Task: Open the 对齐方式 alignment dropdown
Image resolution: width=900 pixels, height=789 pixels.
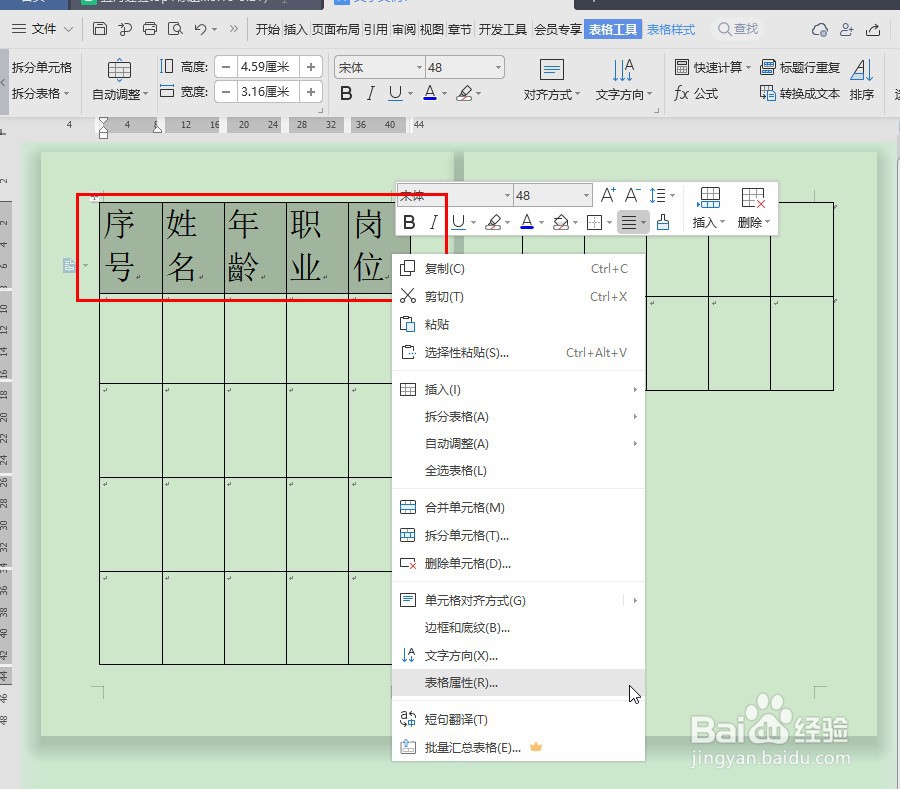Action: coord(551,95)
